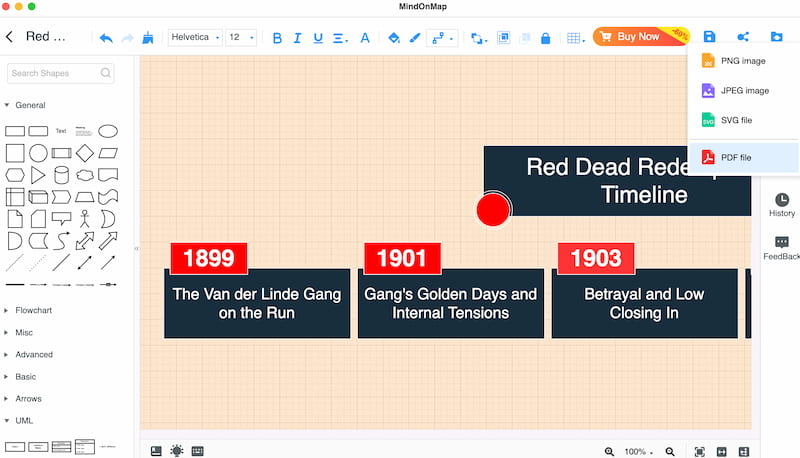Choose SVG file export option
Image resolution: width=800 pixels, height=458 pixels.
point(743,120)
